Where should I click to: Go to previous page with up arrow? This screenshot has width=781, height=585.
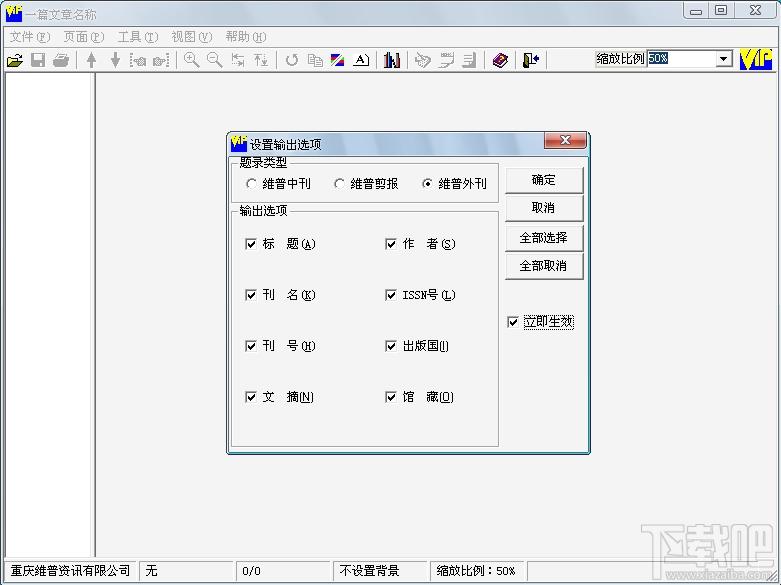(91, 60)
